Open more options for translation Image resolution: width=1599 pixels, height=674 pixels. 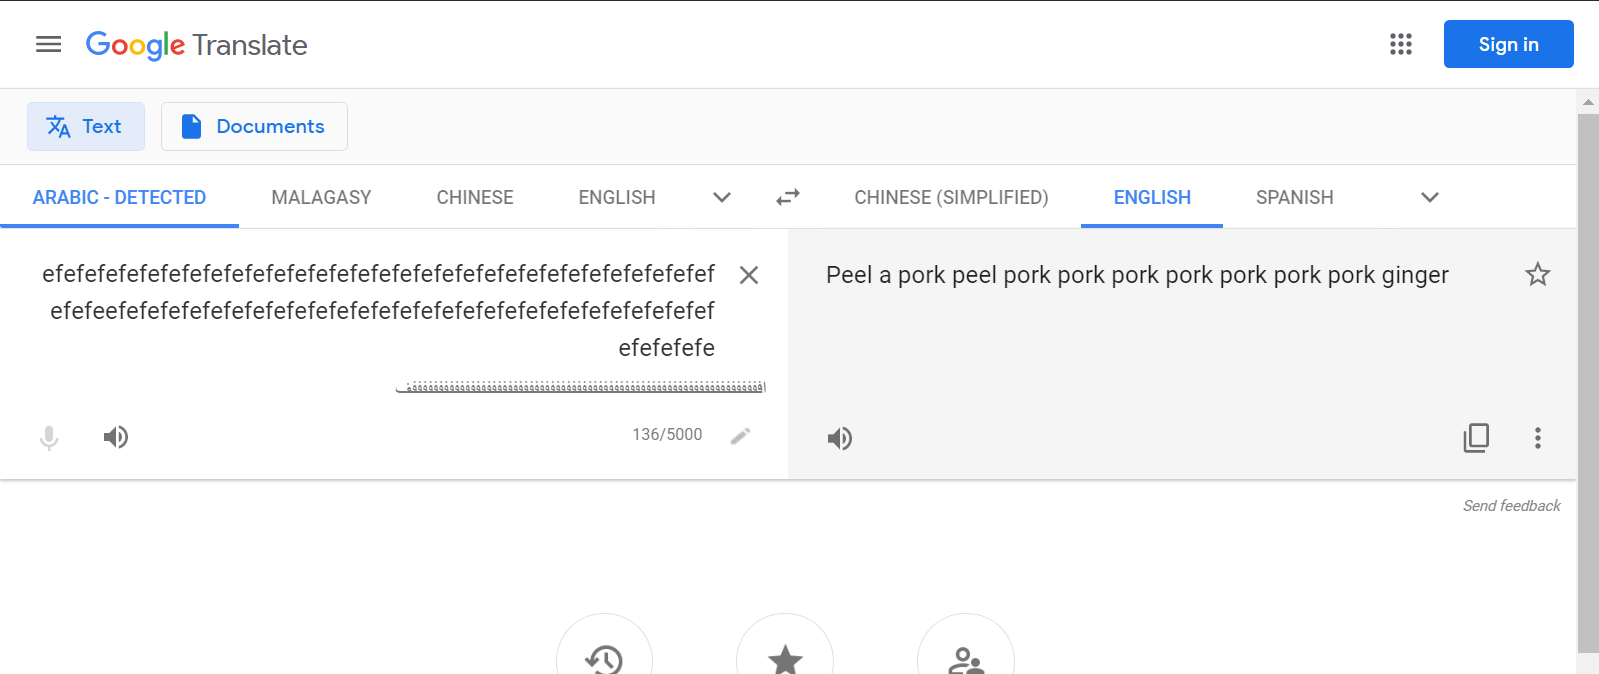pos(1537,438)
